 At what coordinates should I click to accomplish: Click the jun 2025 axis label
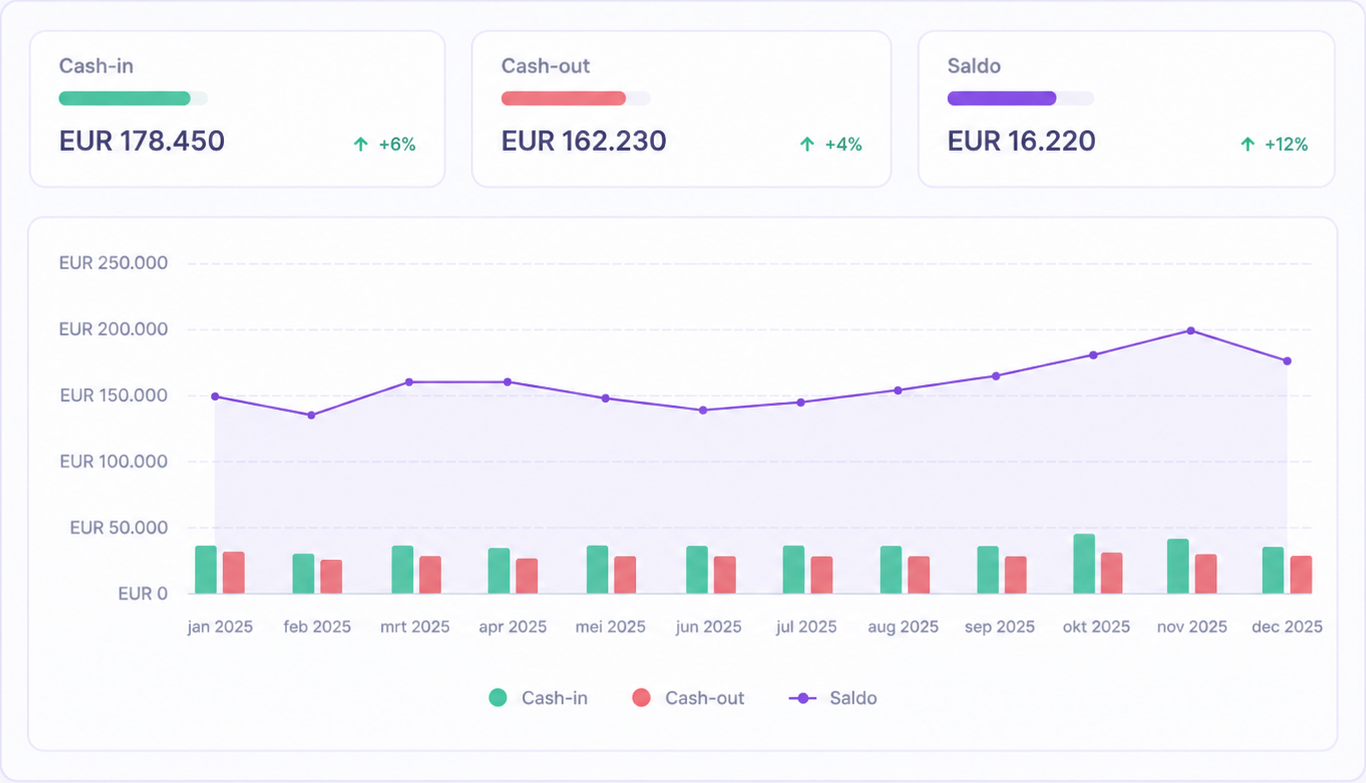709,627
